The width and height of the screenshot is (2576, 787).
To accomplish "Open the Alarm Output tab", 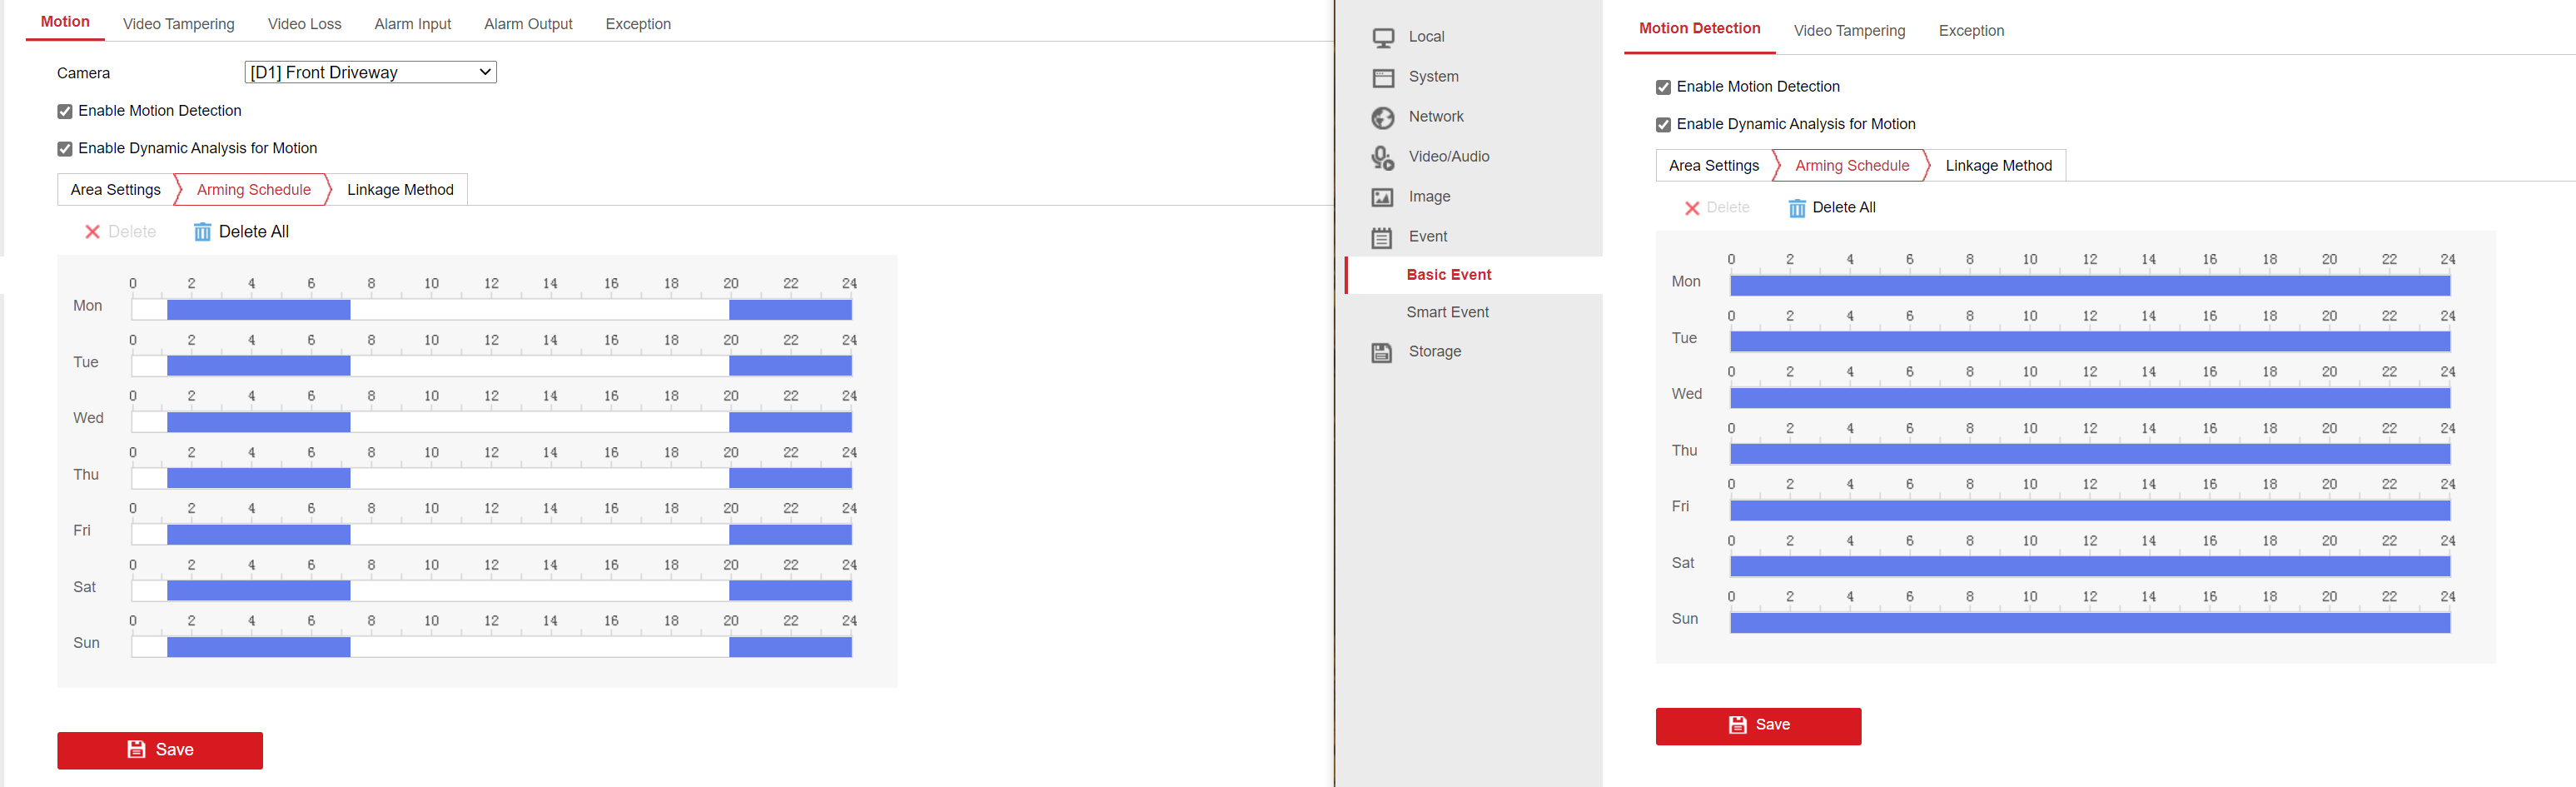I will (x=528, y=24).
